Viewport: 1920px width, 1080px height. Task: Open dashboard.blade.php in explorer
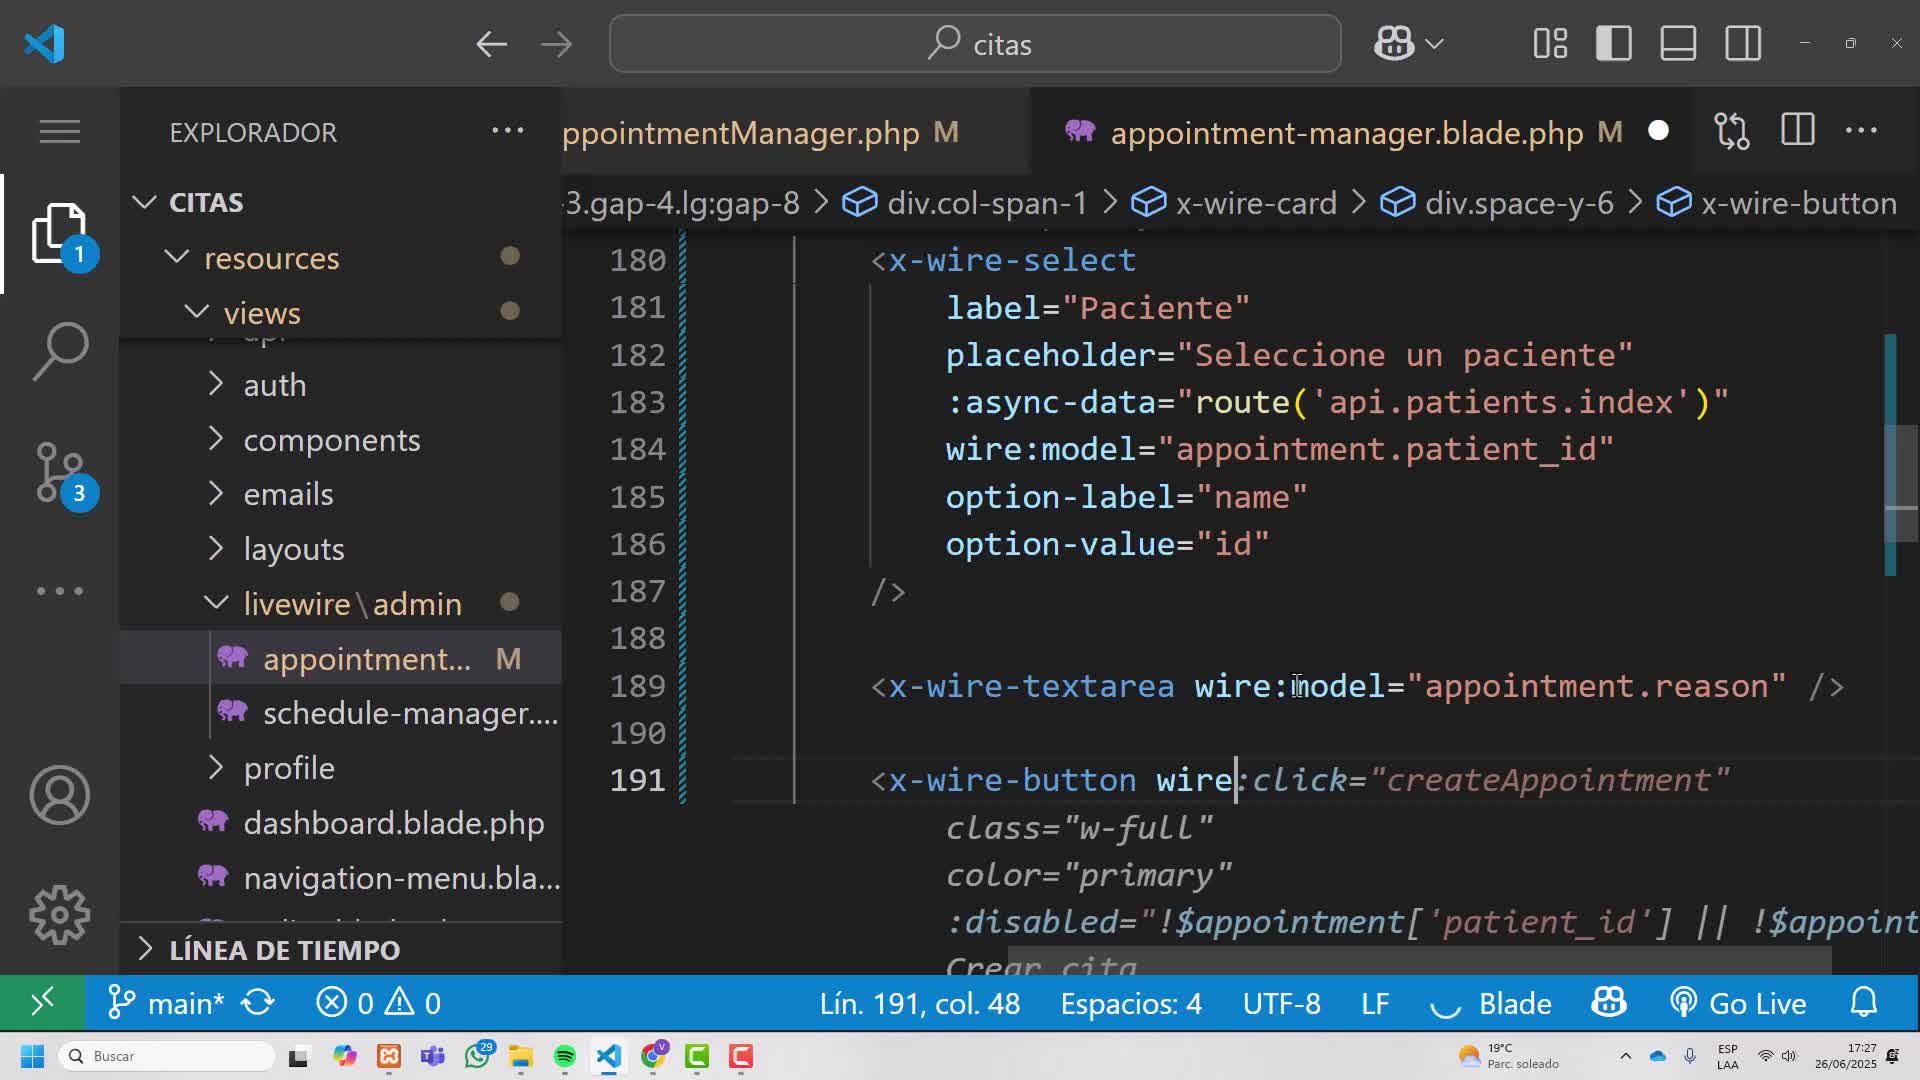pos(340,822)
